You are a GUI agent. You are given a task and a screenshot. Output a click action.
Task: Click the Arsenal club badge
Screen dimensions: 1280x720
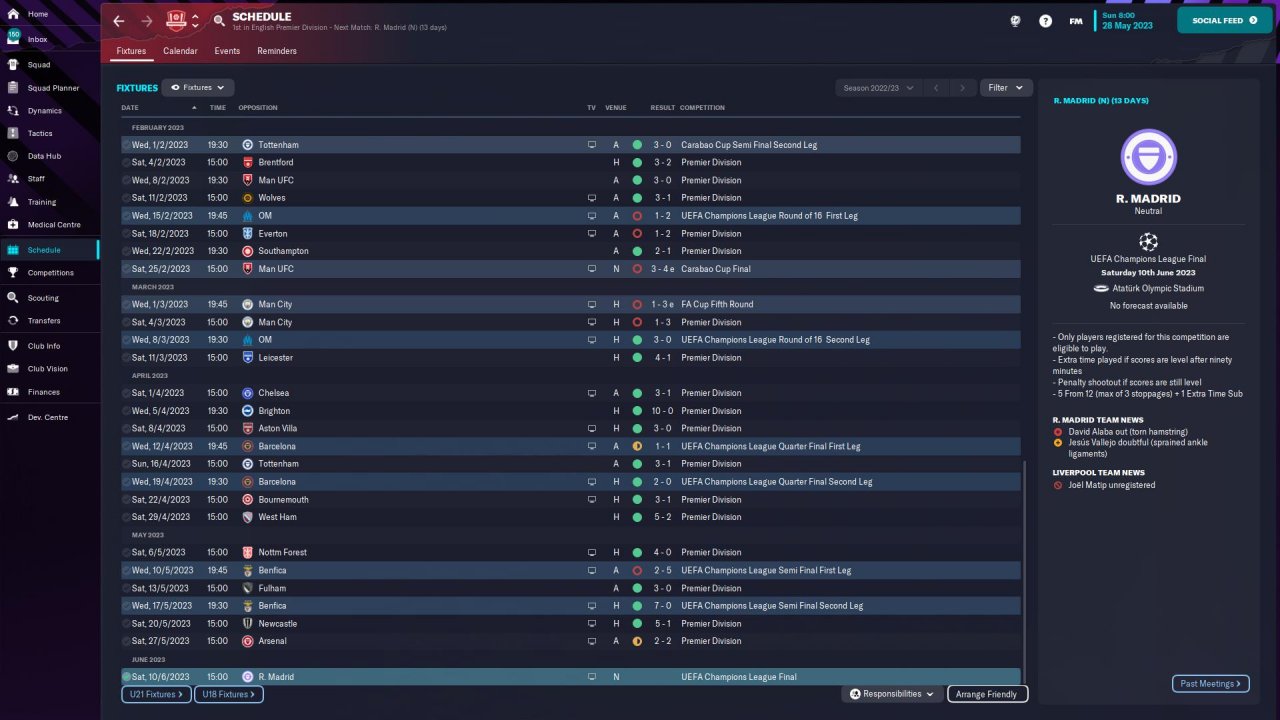coord(248,641)
